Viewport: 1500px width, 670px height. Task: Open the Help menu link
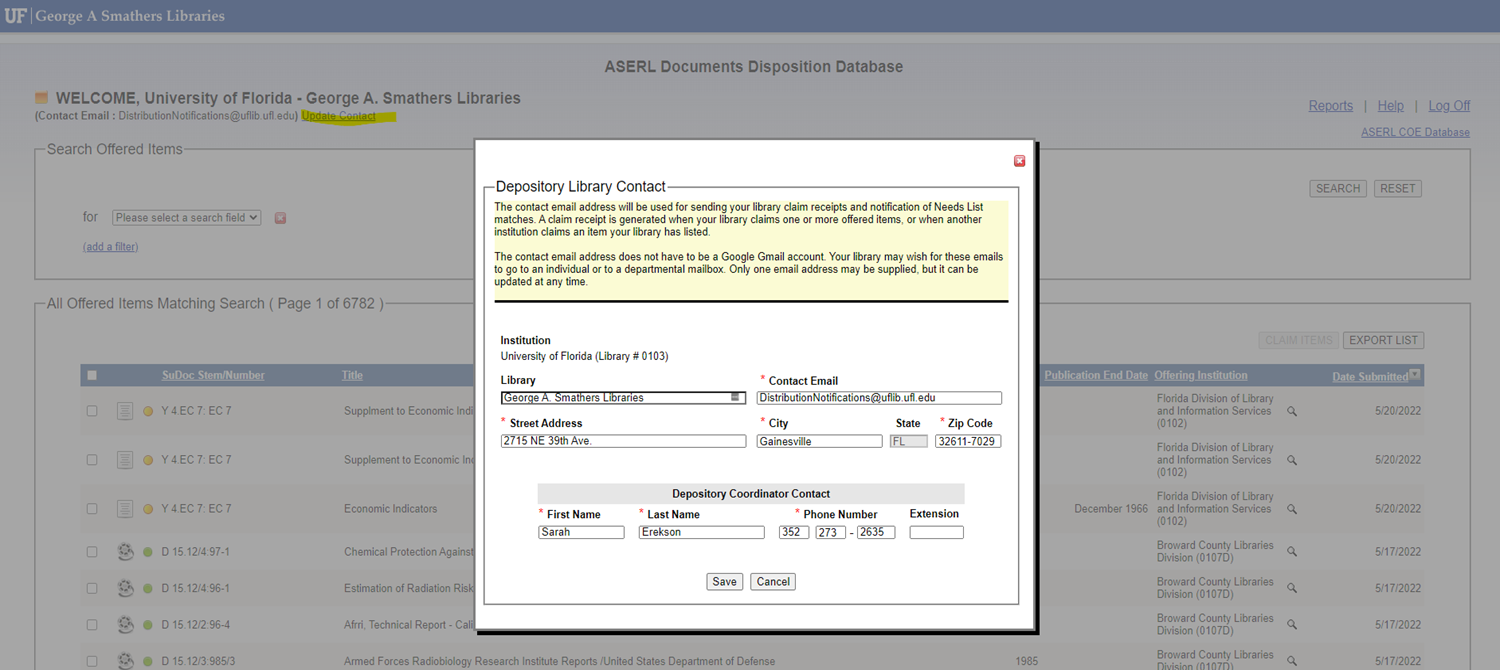tap(1390, 106)
